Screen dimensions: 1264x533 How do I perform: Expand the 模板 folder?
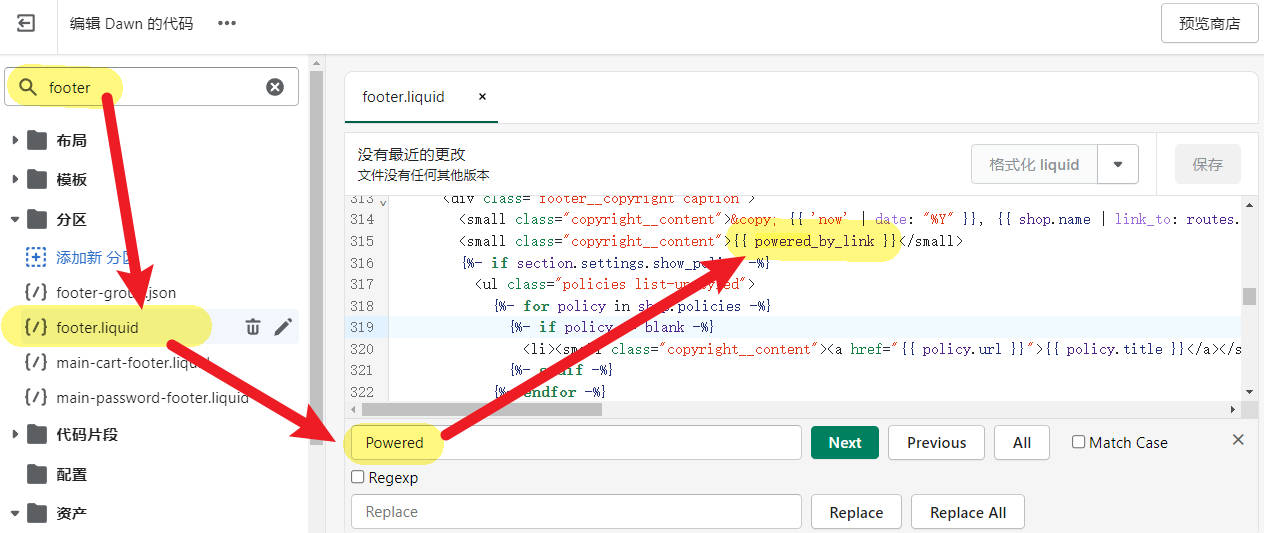15,179
